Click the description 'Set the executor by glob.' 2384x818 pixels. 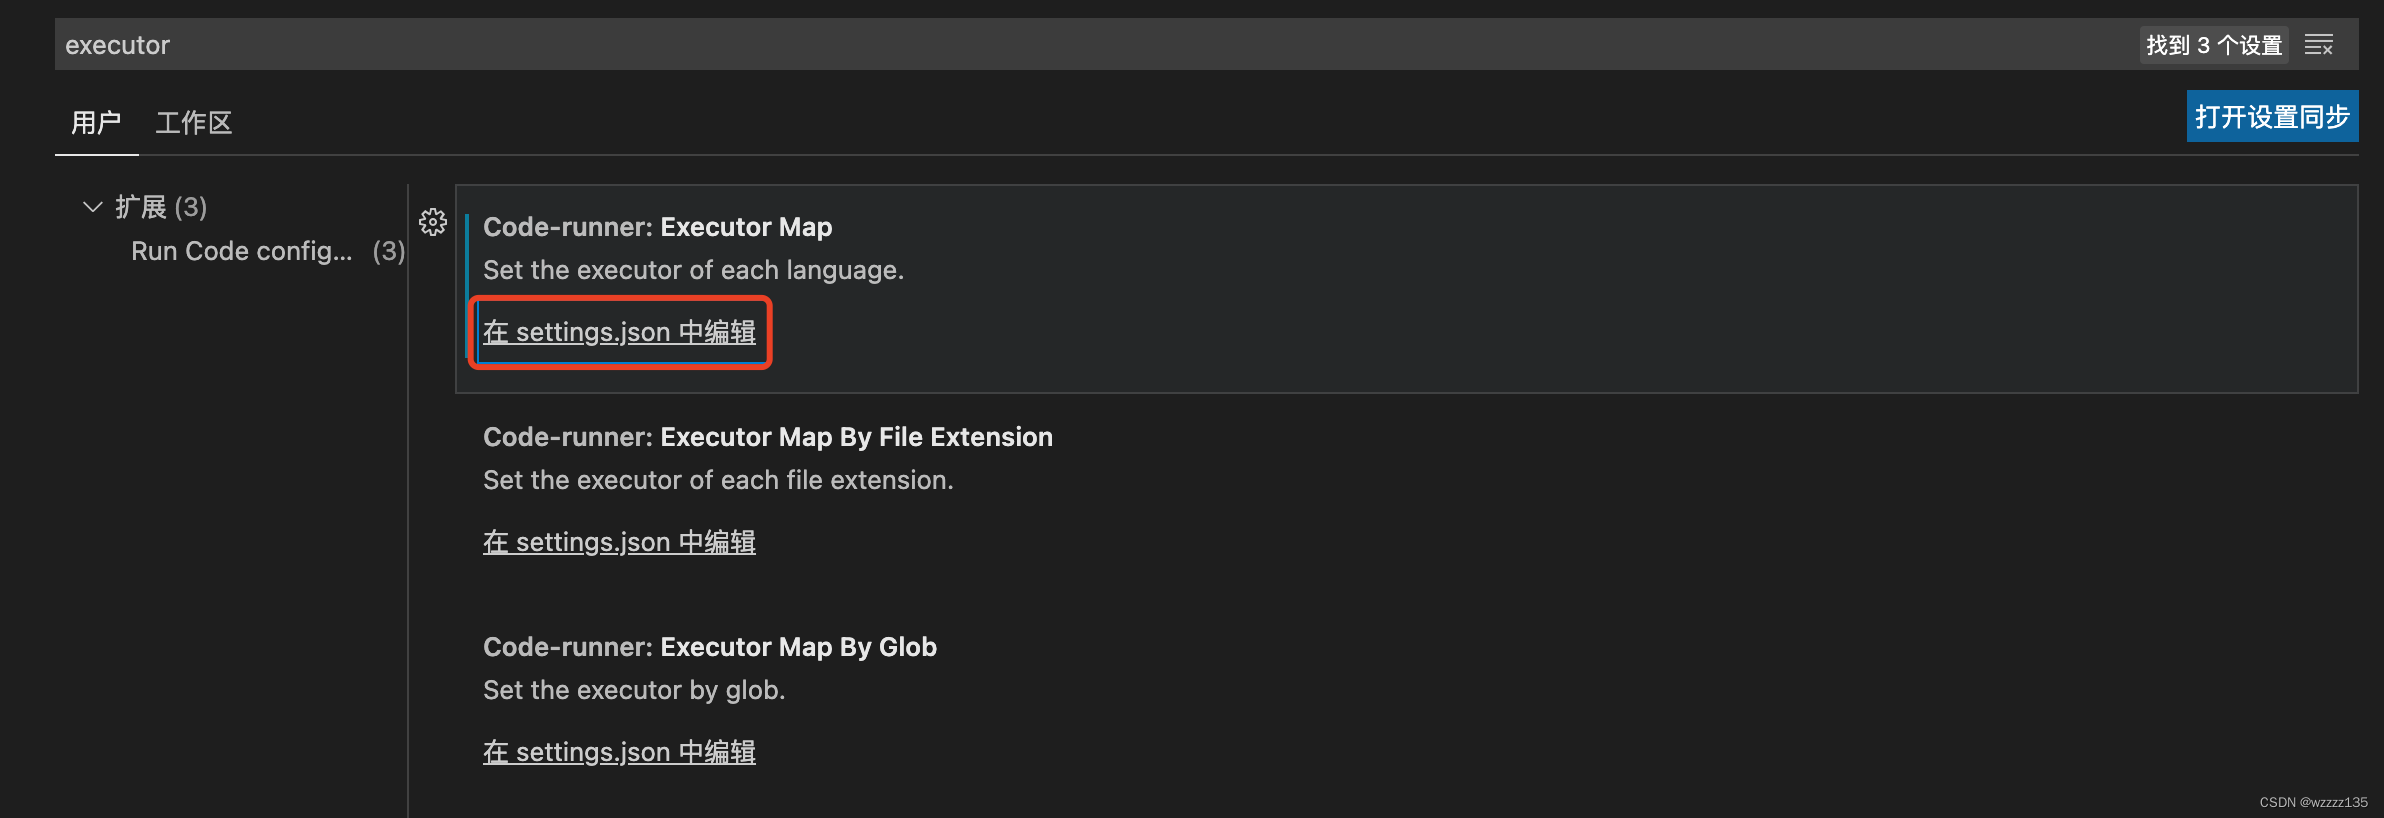(x=634, y=690)
